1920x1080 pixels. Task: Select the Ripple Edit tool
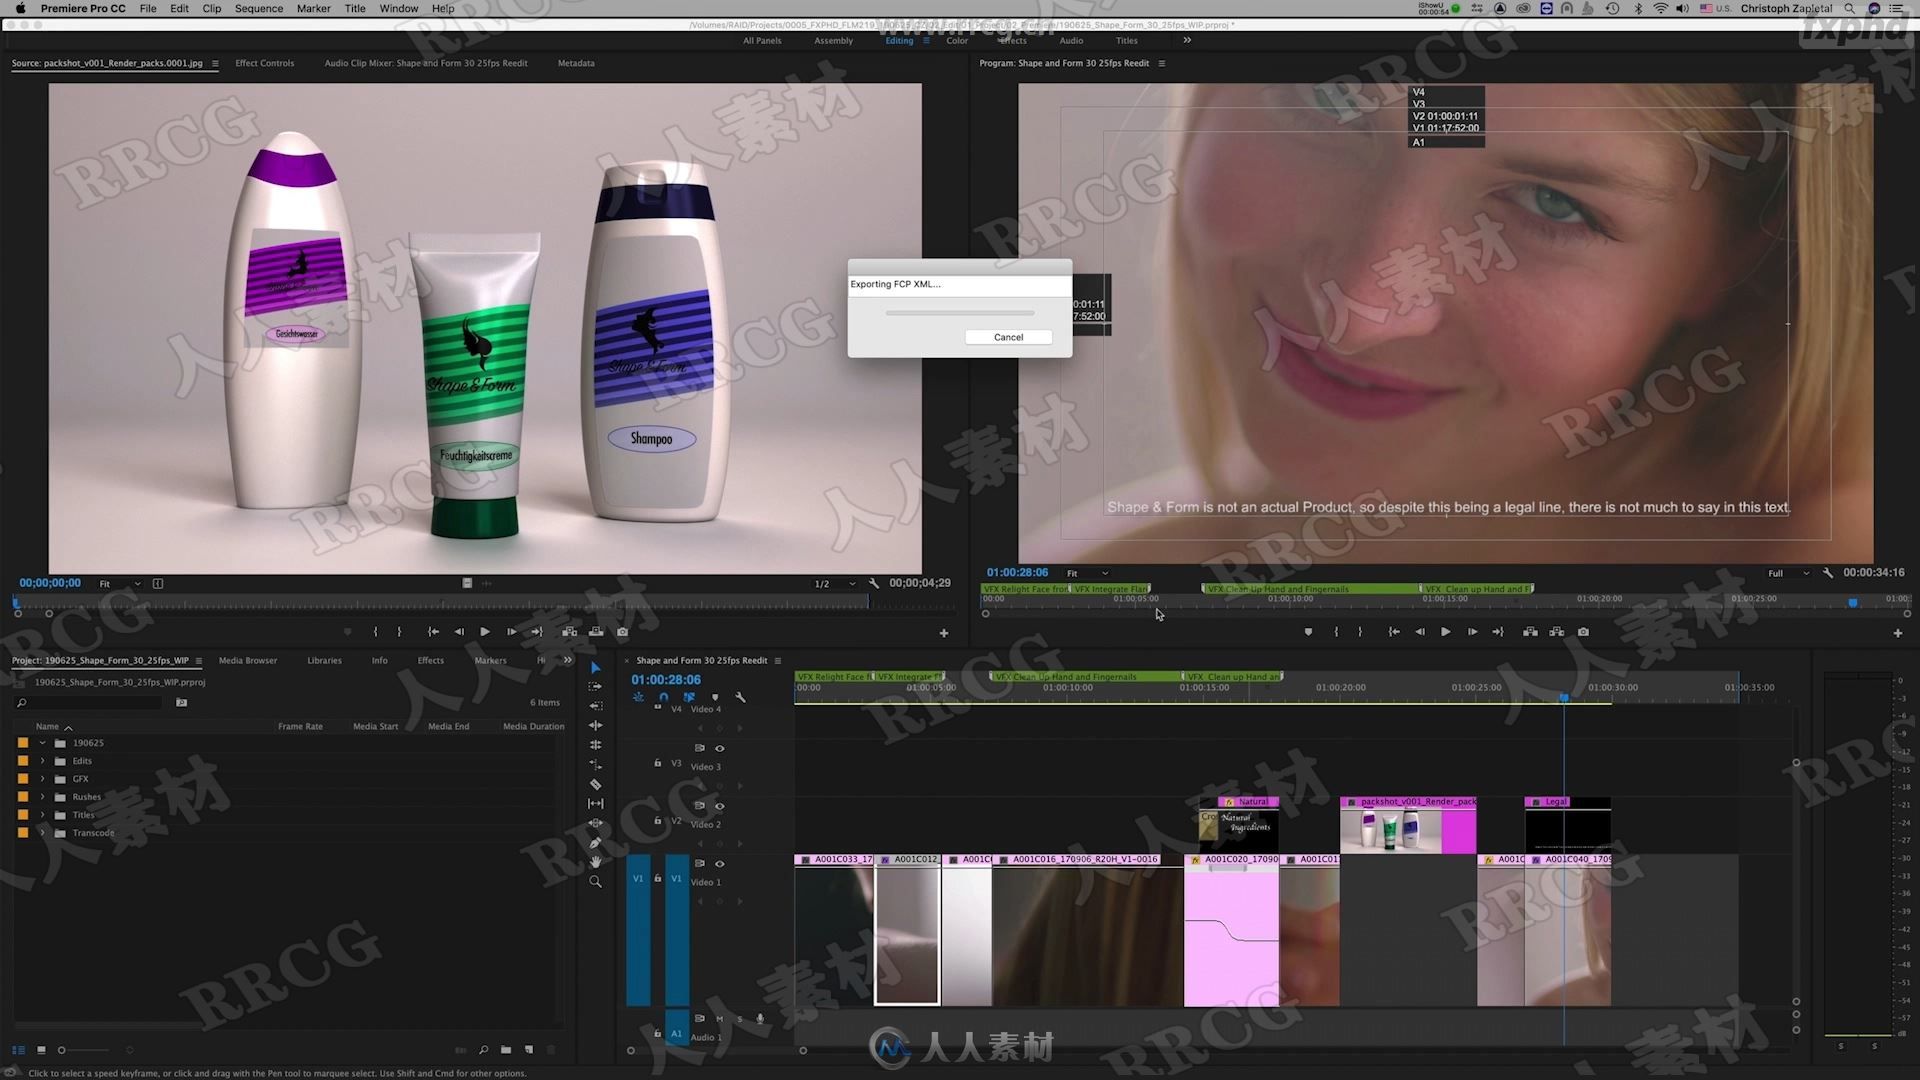click(x=596, y=726)
